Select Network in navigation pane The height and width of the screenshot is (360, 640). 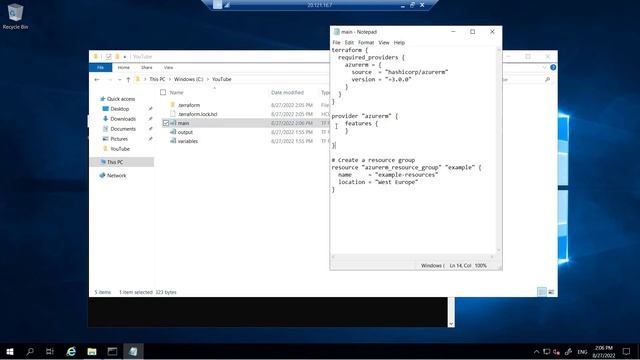116,176
